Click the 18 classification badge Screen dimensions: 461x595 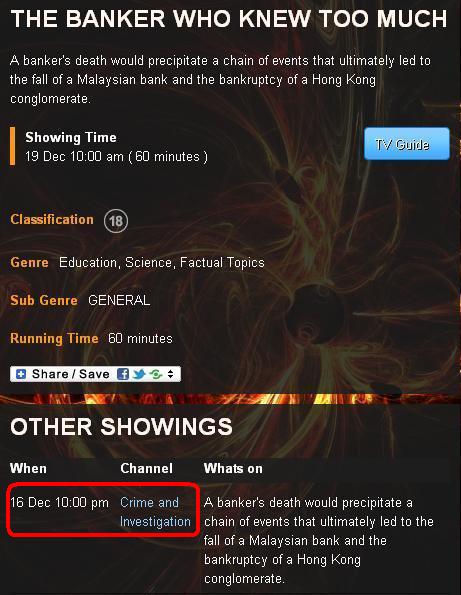click(x=116, y=220)
